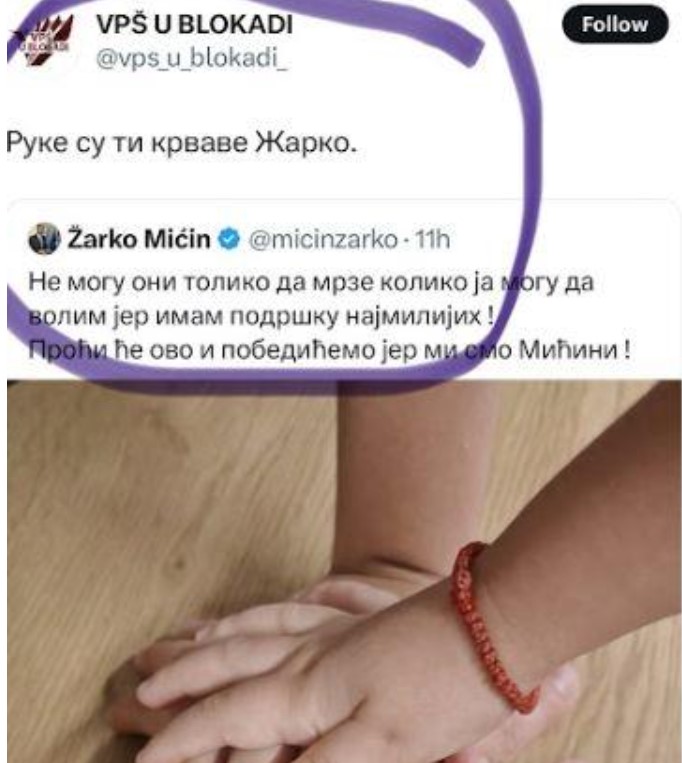Viewport: 682px width, 763px height.
Task: Click the 11h timestamp of quoted tweet
Action: (x=432, y=239)
